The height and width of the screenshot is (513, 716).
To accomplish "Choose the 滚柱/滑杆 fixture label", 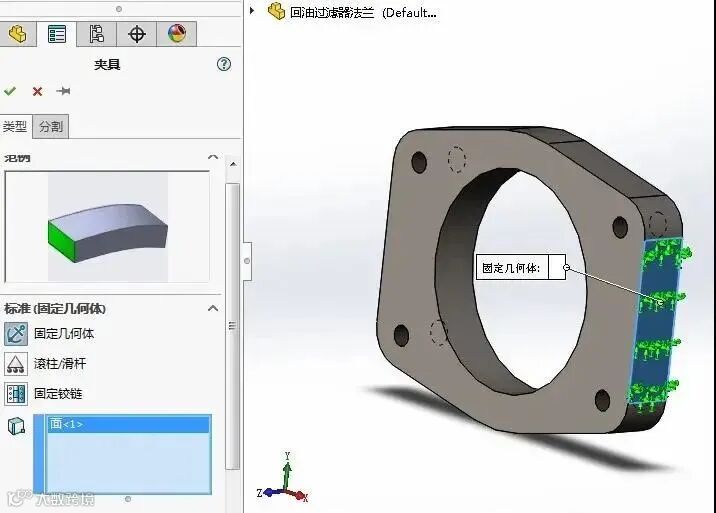I will (x=60, y=364).
